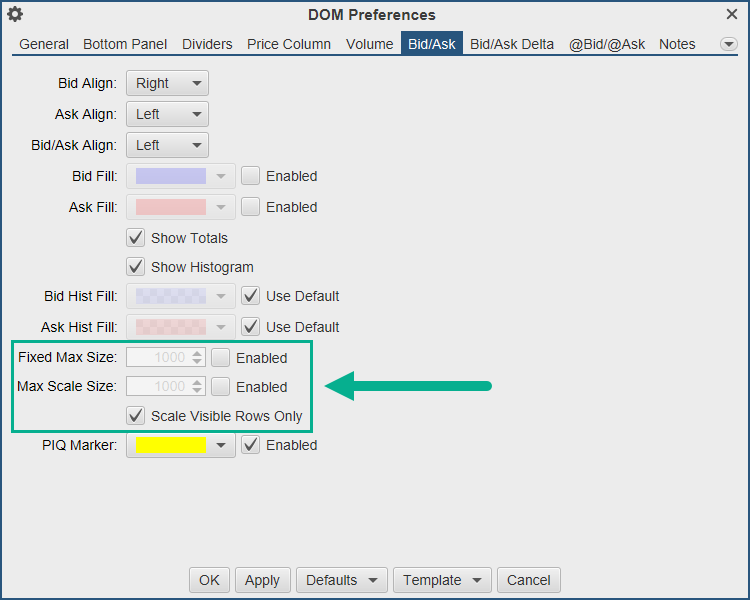This screenshot has width=750, height=600.
Task: Click the Max Scale Size input field
Action: [x=158, y=387]
